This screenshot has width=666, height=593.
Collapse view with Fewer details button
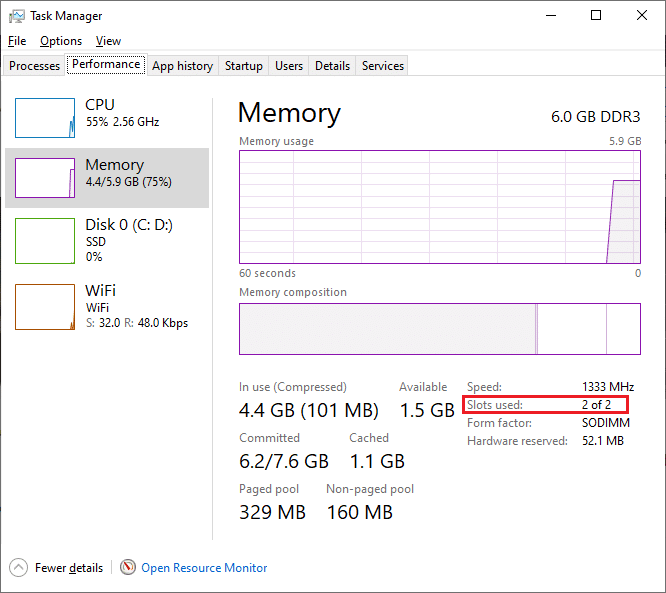[68, 568]
